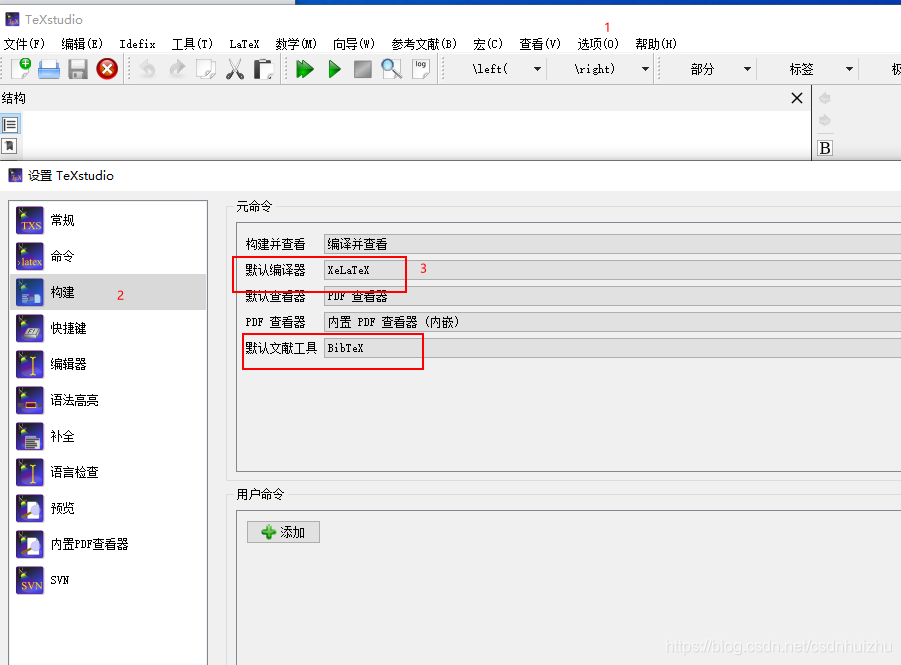901x665 pixels.
Task: Open the 文件(F) menu
Action: coord(24,44)
